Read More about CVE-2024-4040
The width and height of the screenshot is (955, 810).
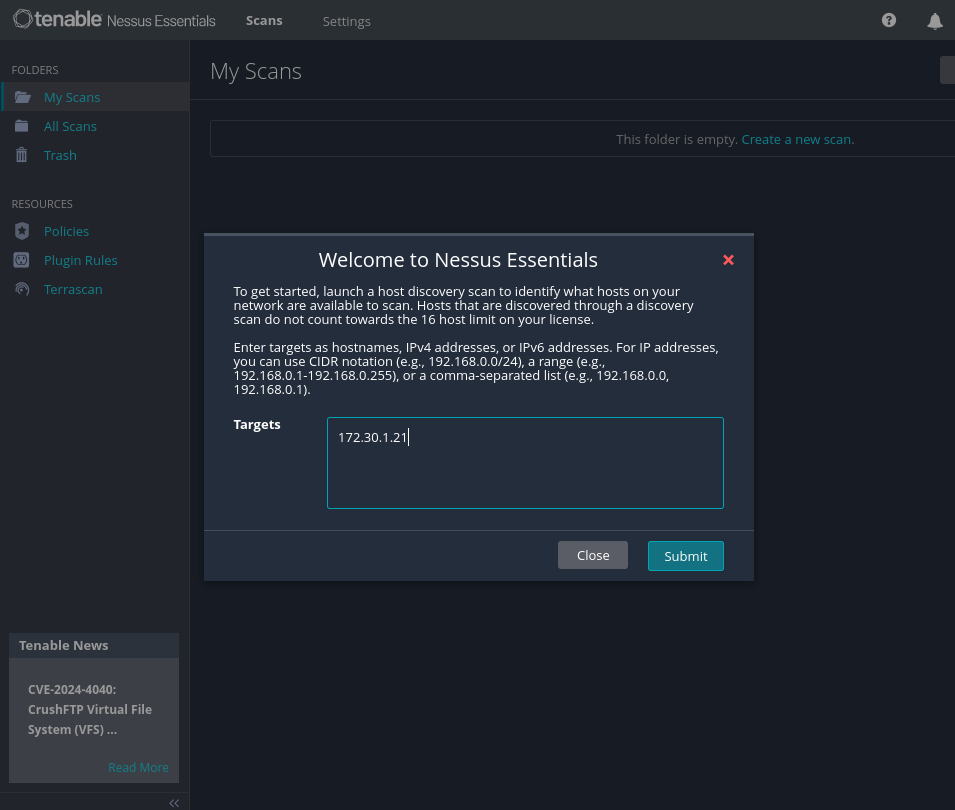(x=138, y=767)
